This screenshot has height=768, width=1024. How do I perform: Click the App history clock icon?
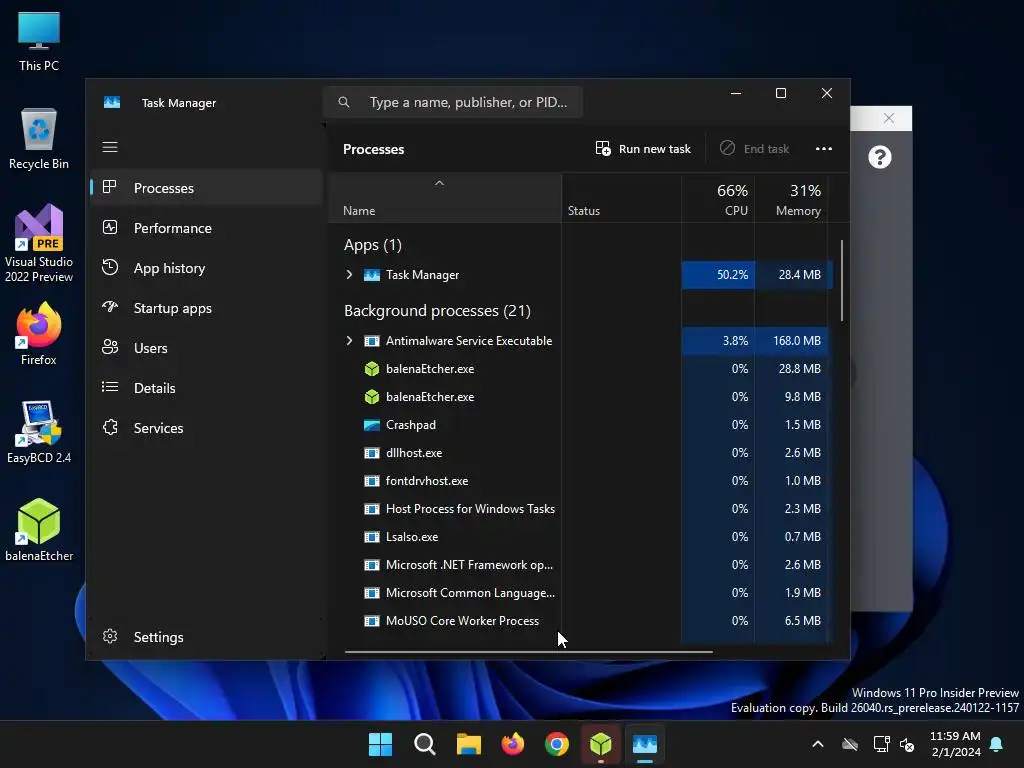[110, 267]
